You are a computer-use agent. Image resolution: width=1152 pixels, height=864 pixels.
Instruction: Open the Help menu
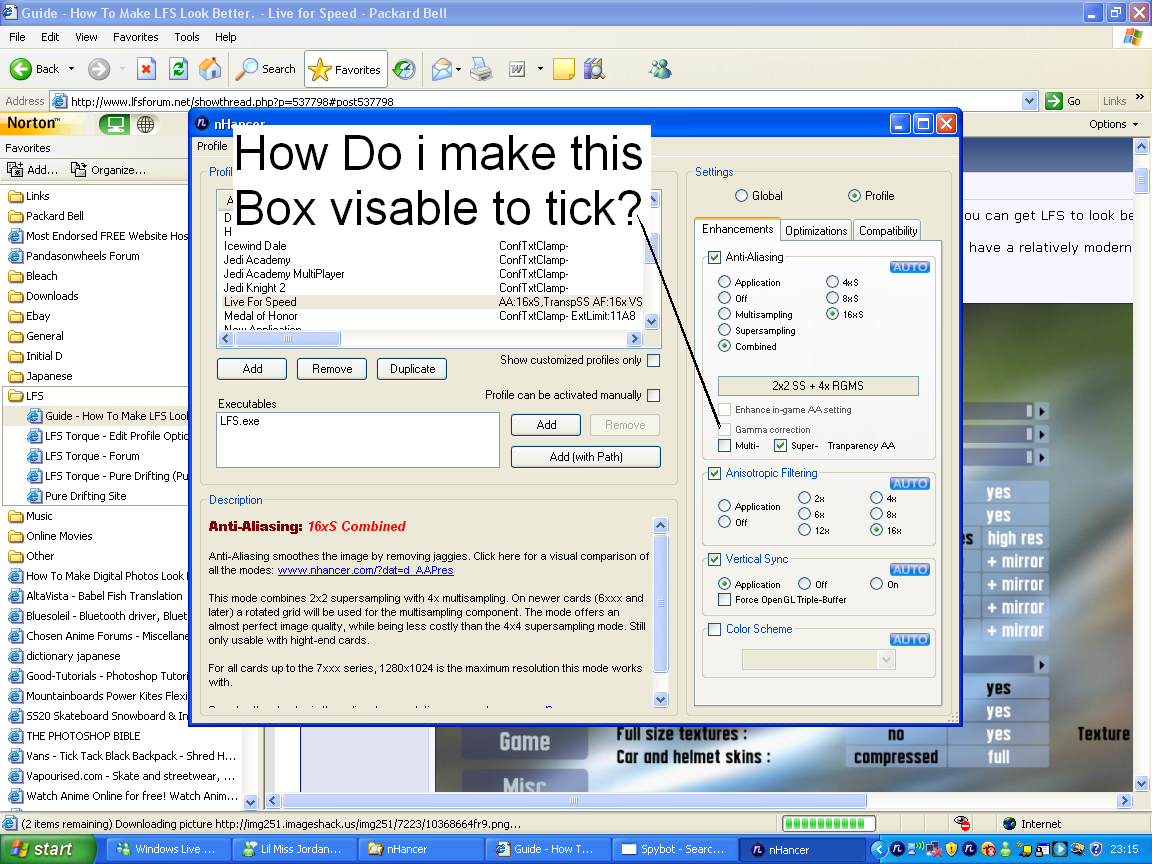226,37
